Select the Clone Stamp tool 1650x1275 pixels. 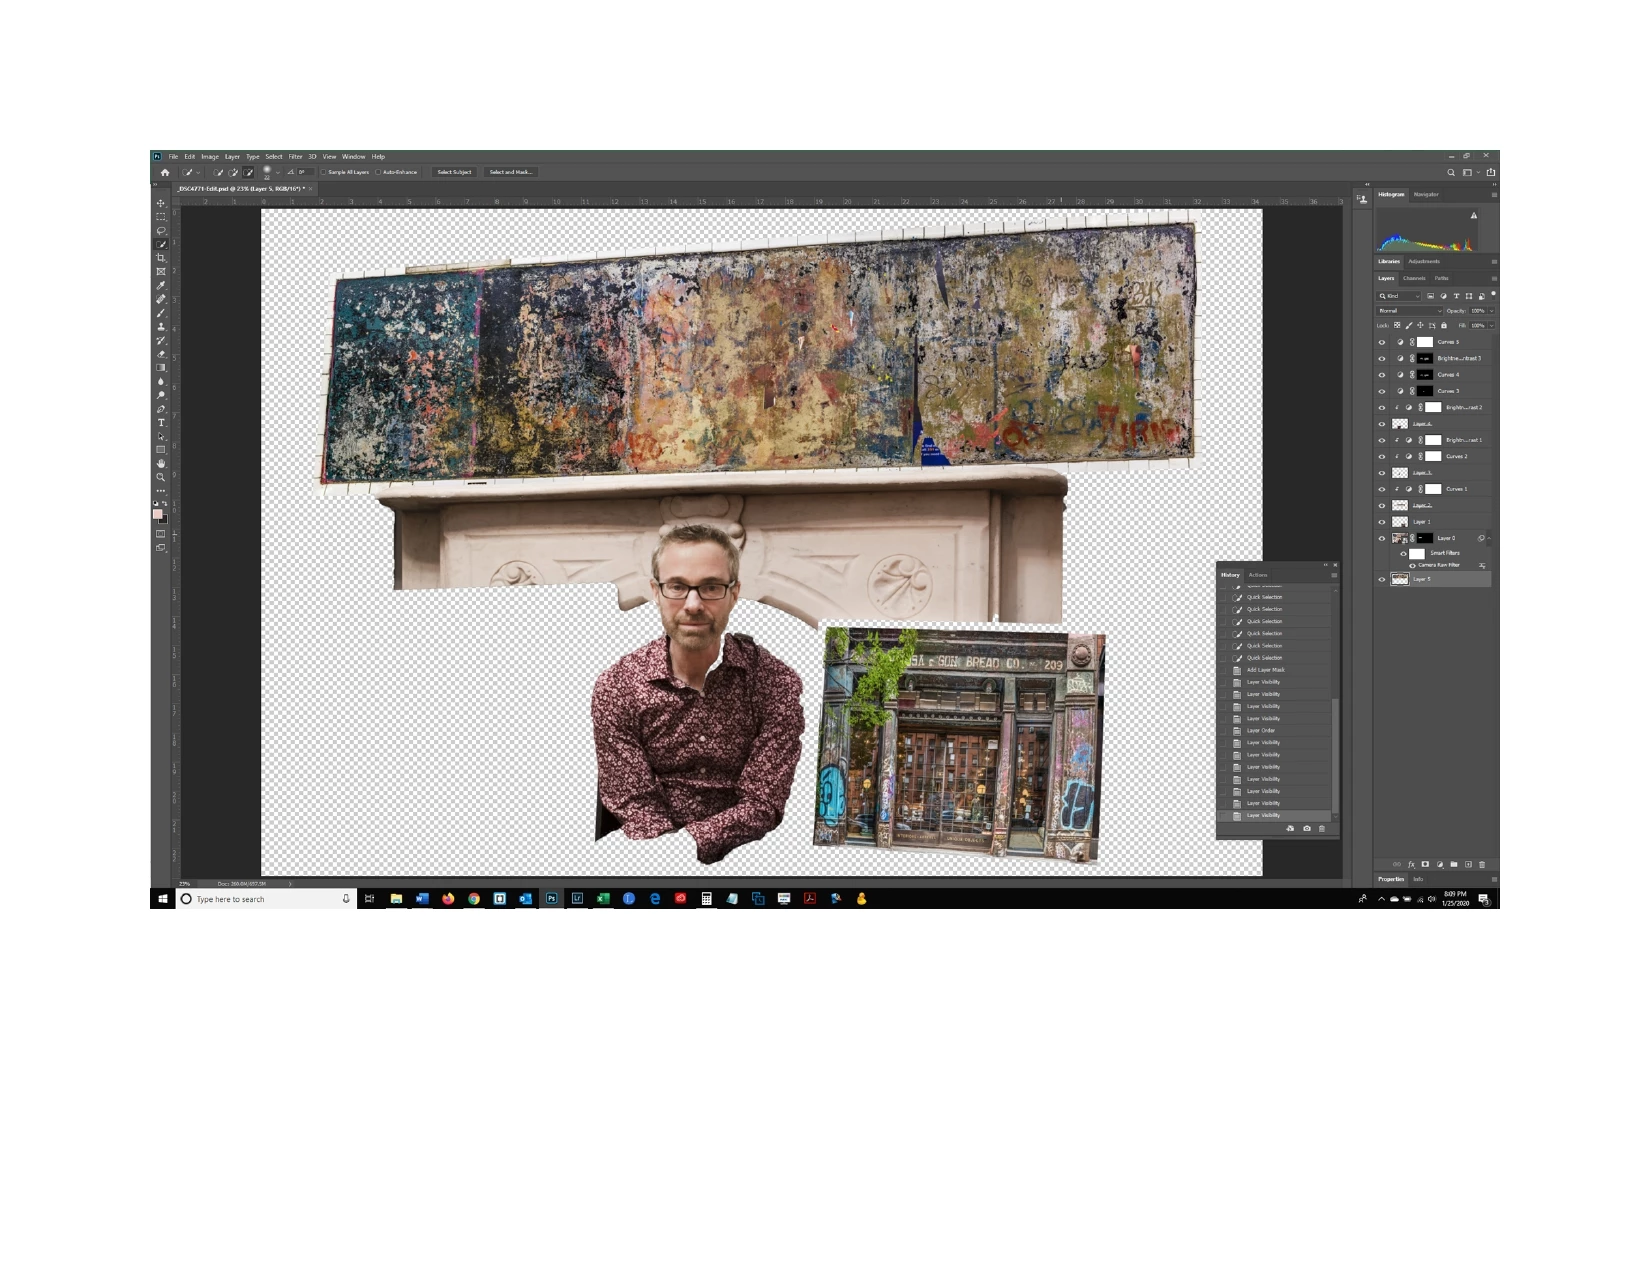tap(161, 326)
